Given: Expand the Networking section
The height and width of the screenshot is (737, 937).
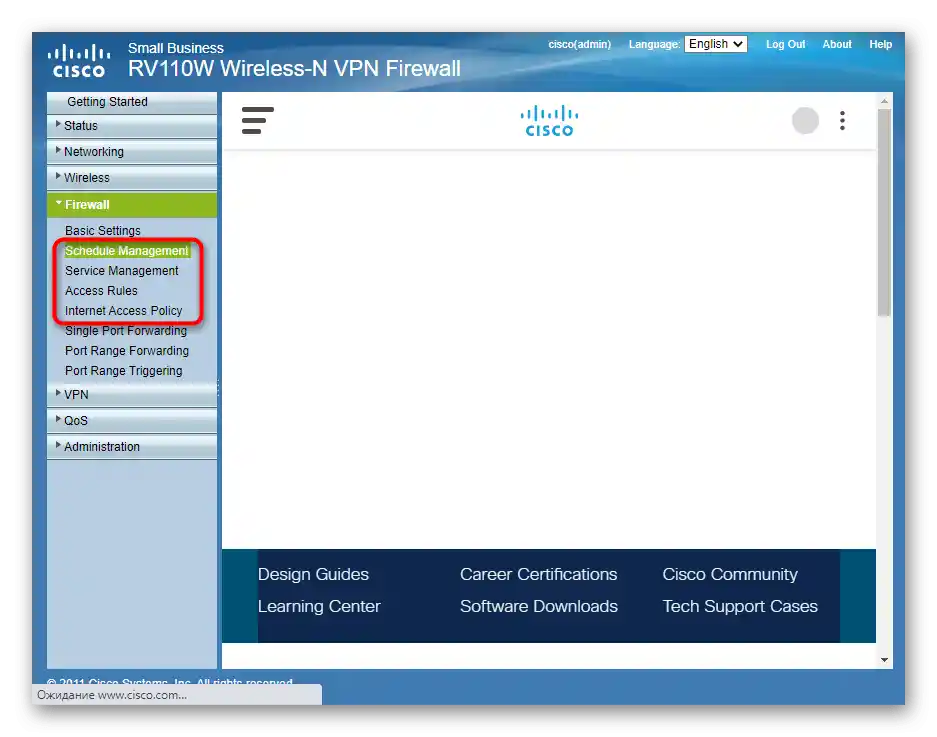Looking at the screenshot, I should click(132, 152).
